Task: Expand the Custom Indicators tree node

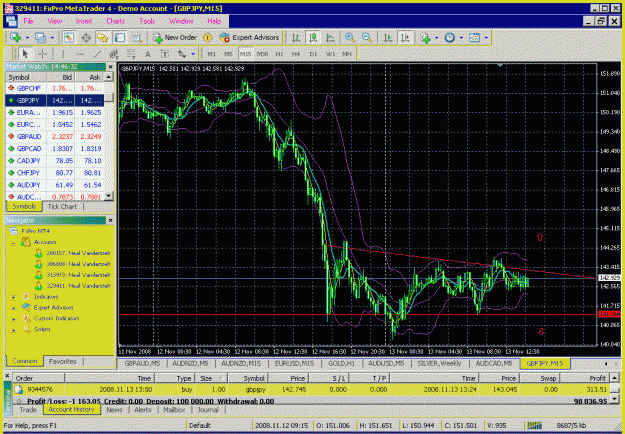Action: tap(14, 319)
